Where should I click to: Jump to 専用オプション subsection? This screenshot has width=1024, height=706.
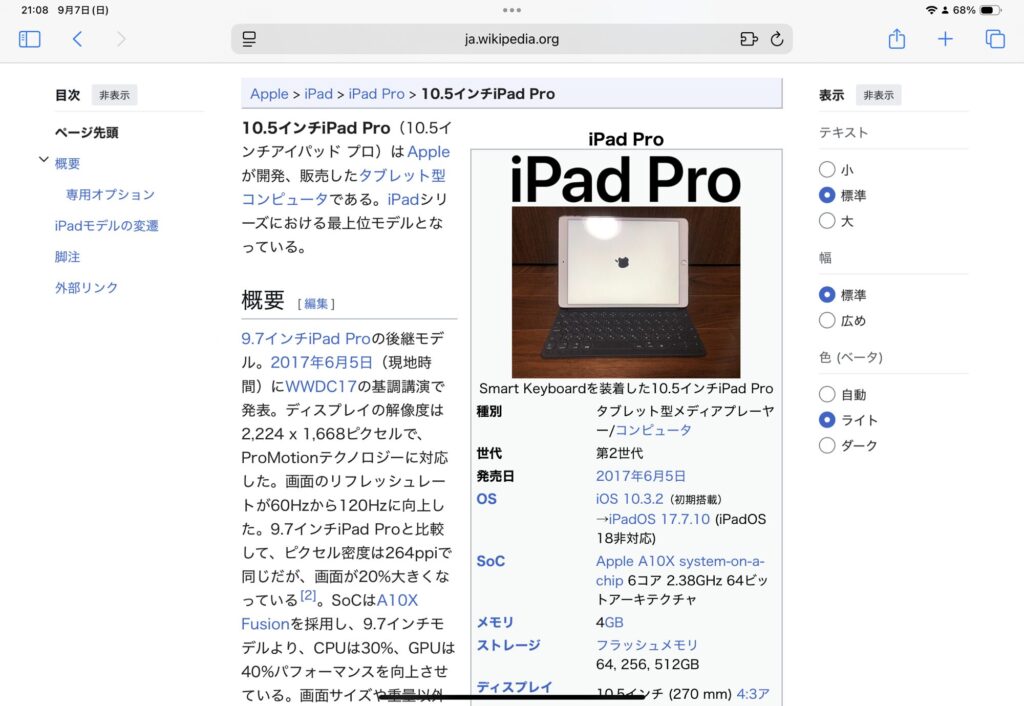(x=110, y=195)
